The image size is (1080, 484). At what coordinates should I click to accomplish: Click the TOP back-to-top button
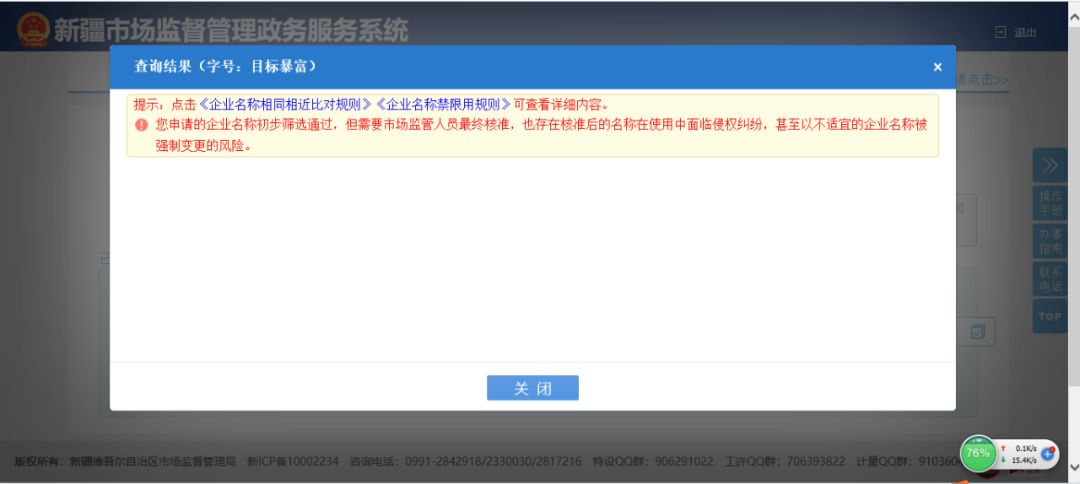pos(1049,316)
